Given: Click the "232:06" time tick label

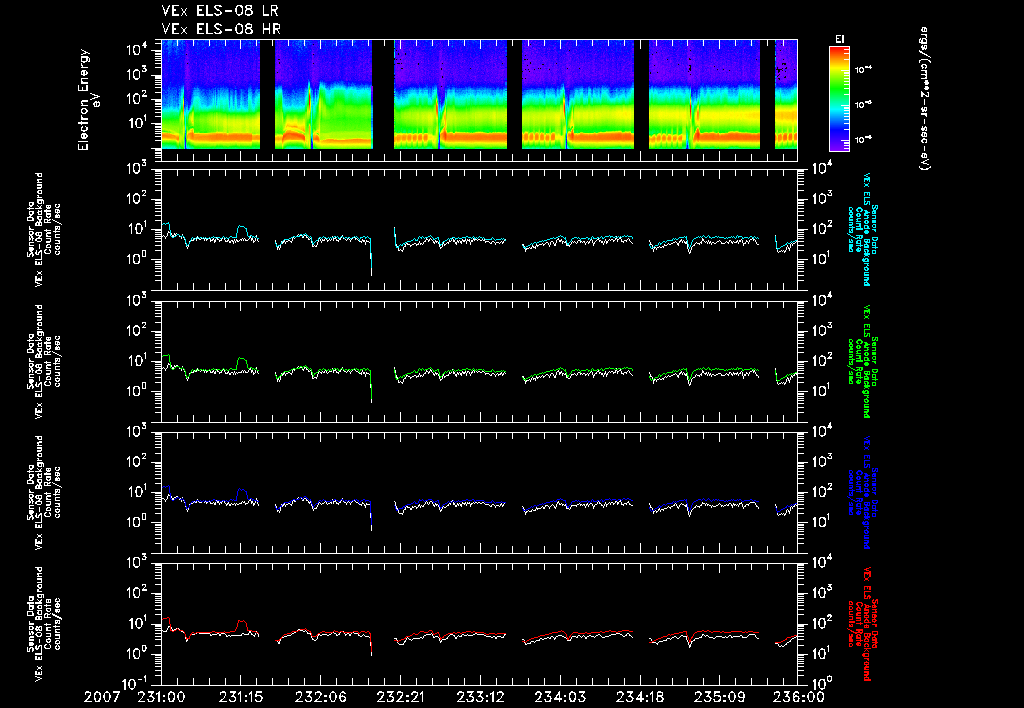Looking at the screenshot, I should [x=320, y=698].
